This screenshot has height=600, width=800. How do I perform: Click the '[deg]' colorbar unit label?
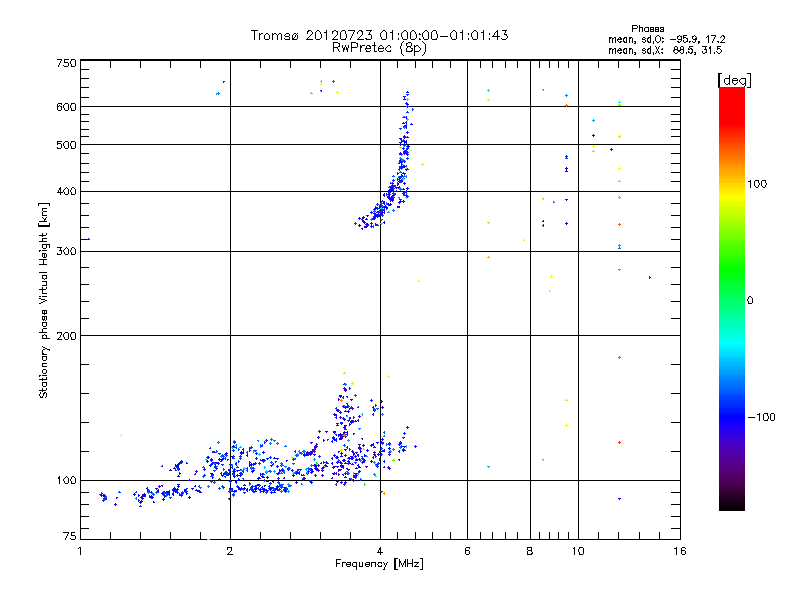click(734, 80)
